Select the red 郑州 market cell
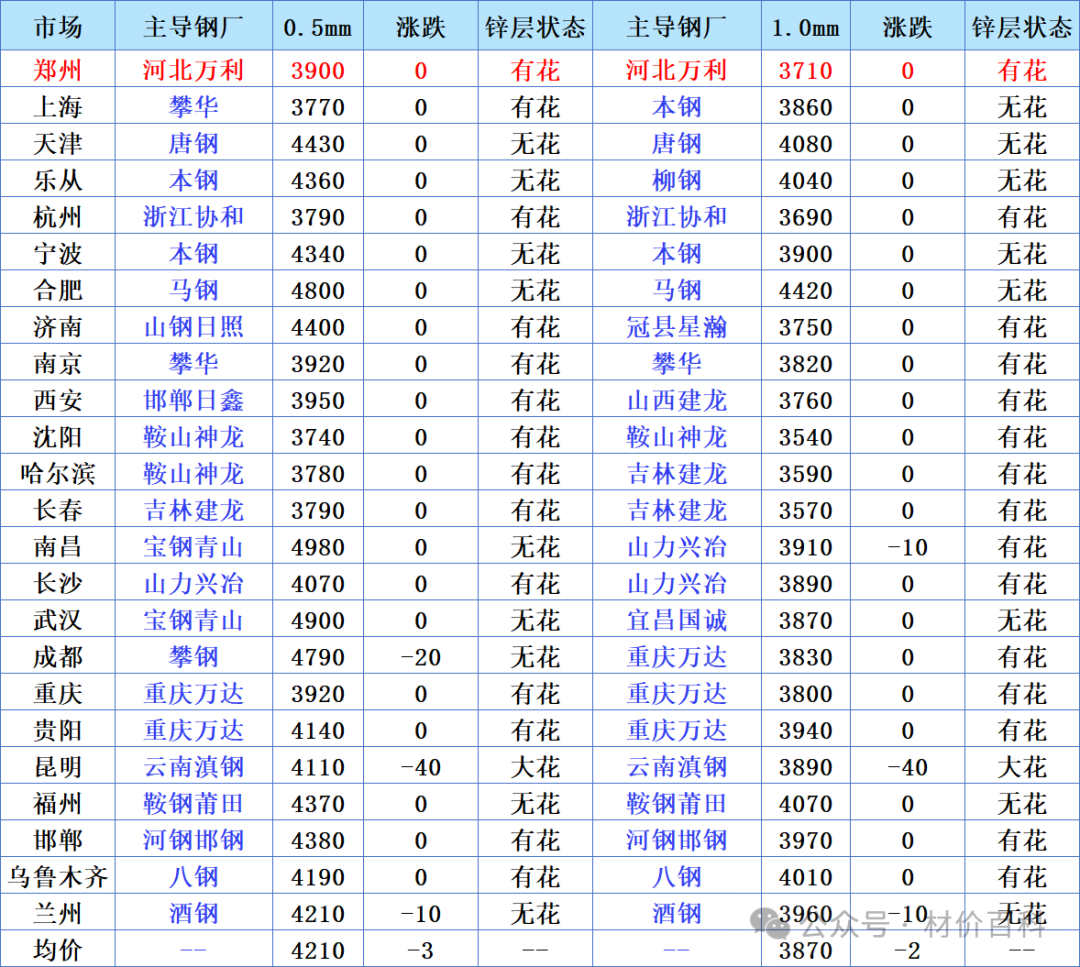1080x967 pixels. tap(58, 70)
